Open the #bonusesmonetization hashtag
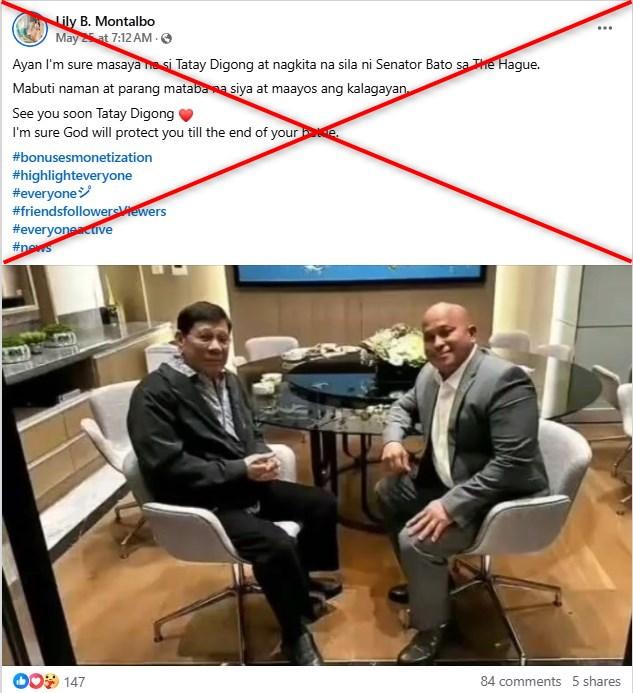 pyautogui.click(x=82, y=157)
